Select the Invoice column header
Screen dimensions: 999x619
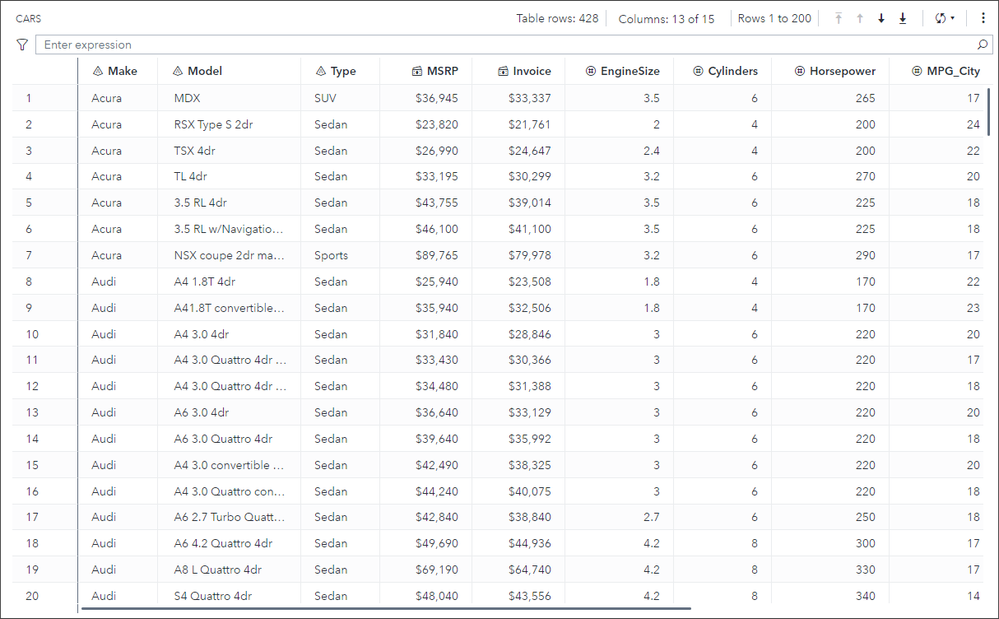pos(519,71)
